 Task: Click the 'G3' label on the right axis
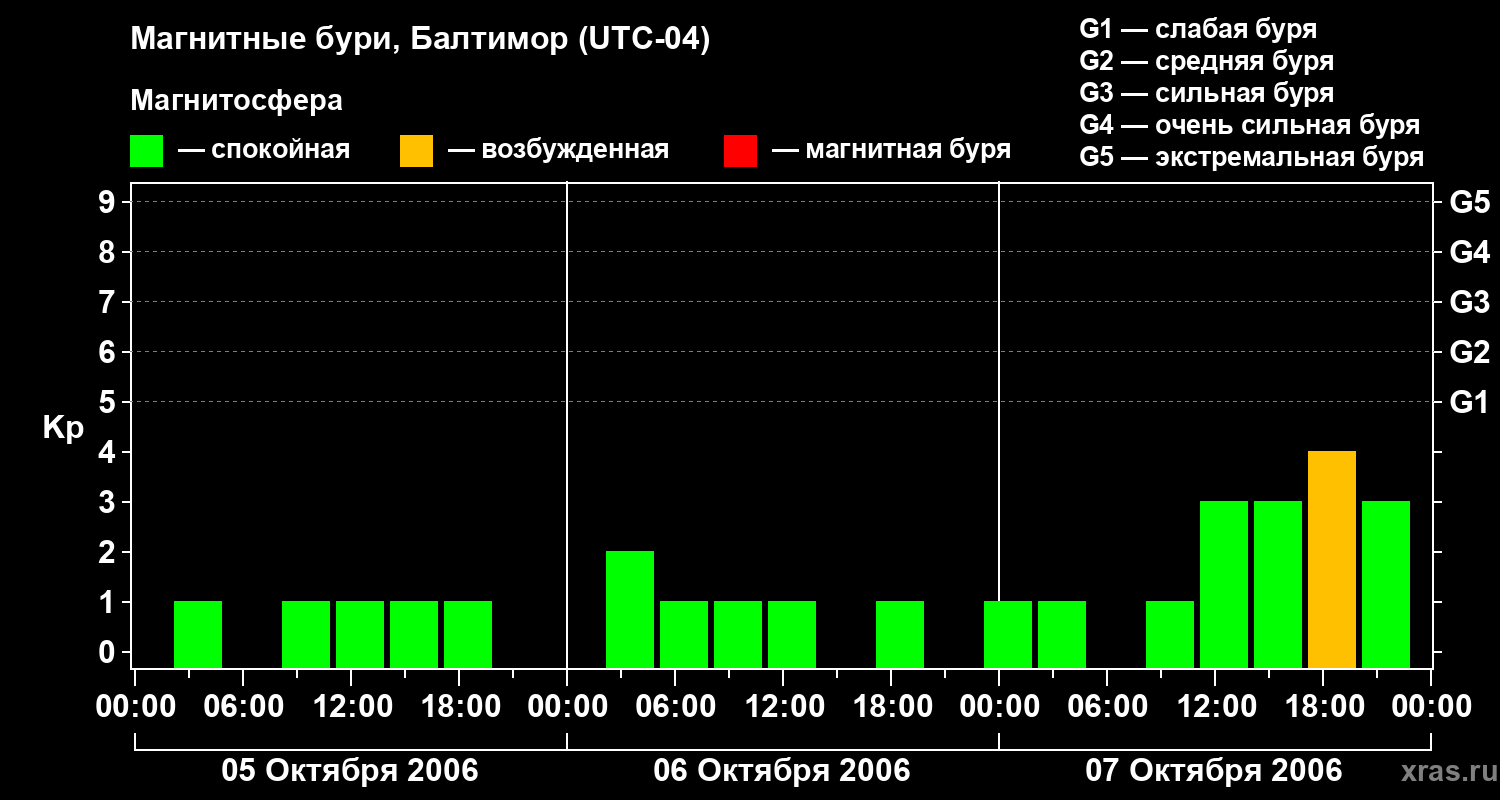coord(1470,302)
